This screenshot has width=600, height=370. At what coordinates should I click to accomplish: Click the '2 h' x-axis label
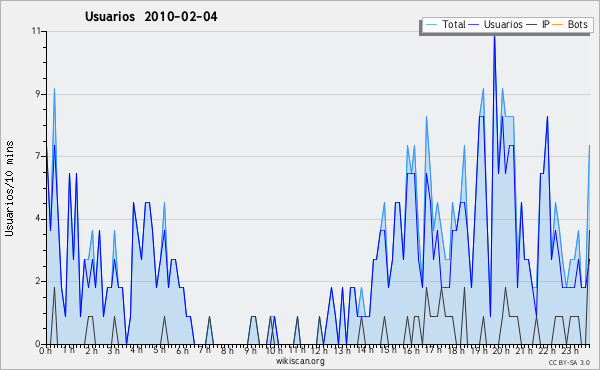pyautogui.click(x=91, y=351)
